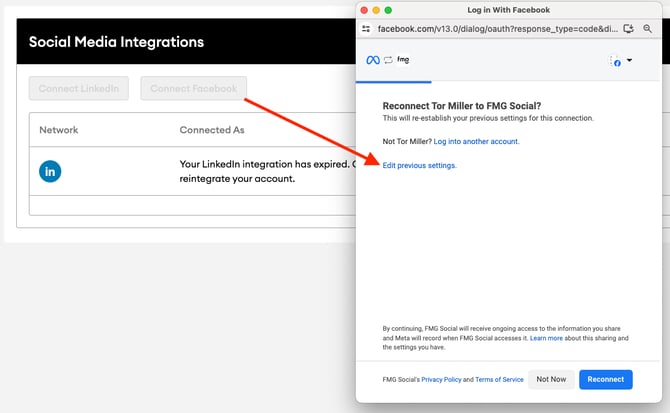
Task: Click the fmg app logo
Action: [403, 59]
